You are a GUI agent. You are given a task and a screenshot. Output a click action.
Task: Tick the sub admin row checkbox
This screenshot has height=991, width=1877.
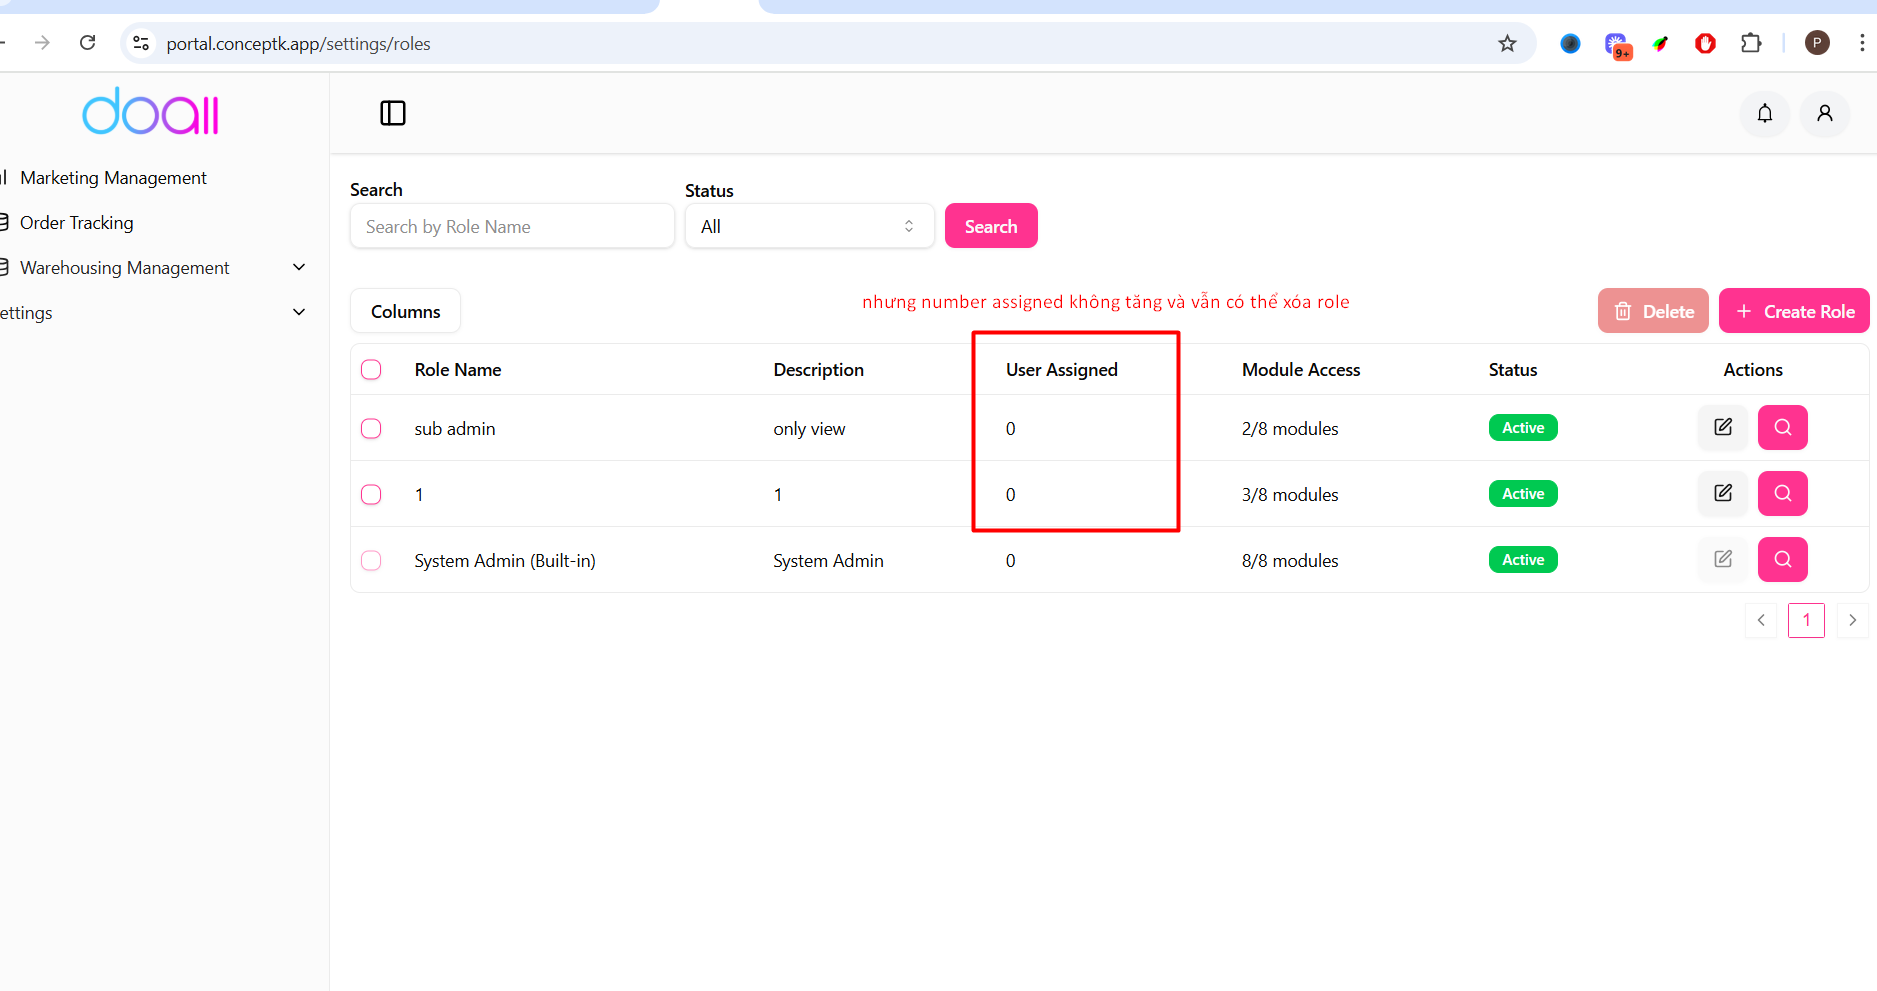coord(371,428)
